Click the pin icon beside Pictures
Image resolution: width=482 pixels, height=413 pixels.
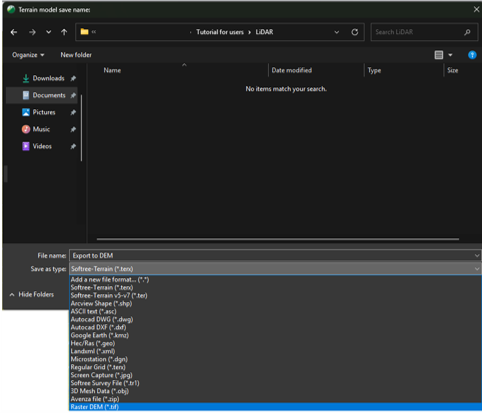73,113
